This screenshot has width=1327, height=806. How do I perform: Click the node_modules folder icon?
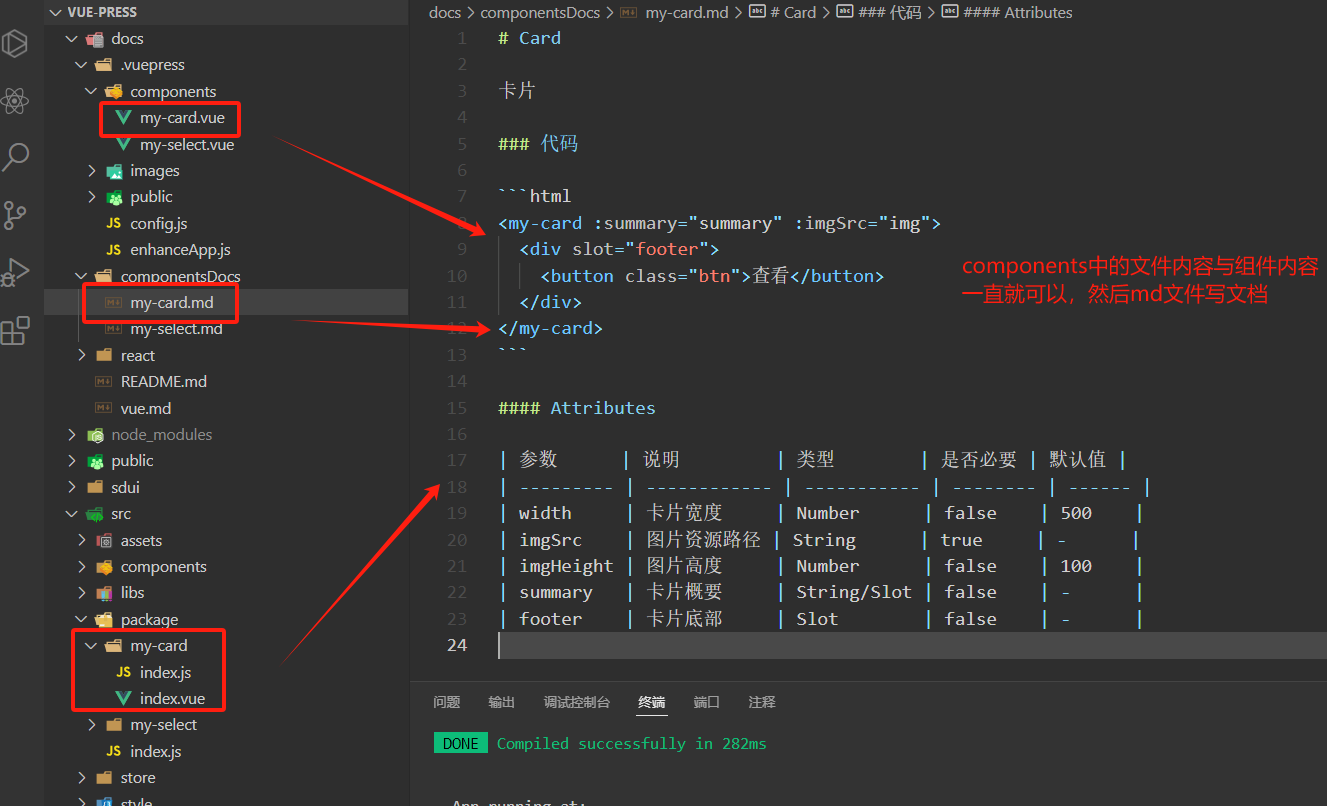(95, 435)
